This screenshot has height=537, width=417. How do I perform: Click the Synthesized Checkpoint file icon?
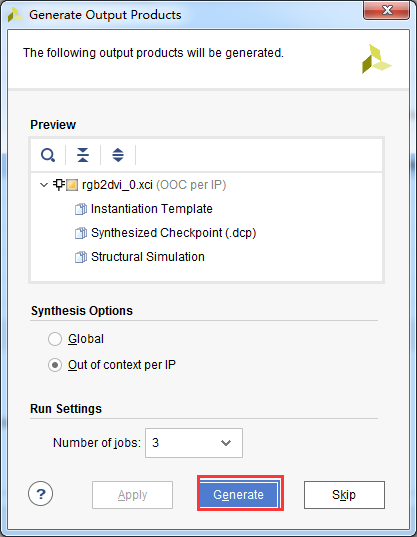81,233
